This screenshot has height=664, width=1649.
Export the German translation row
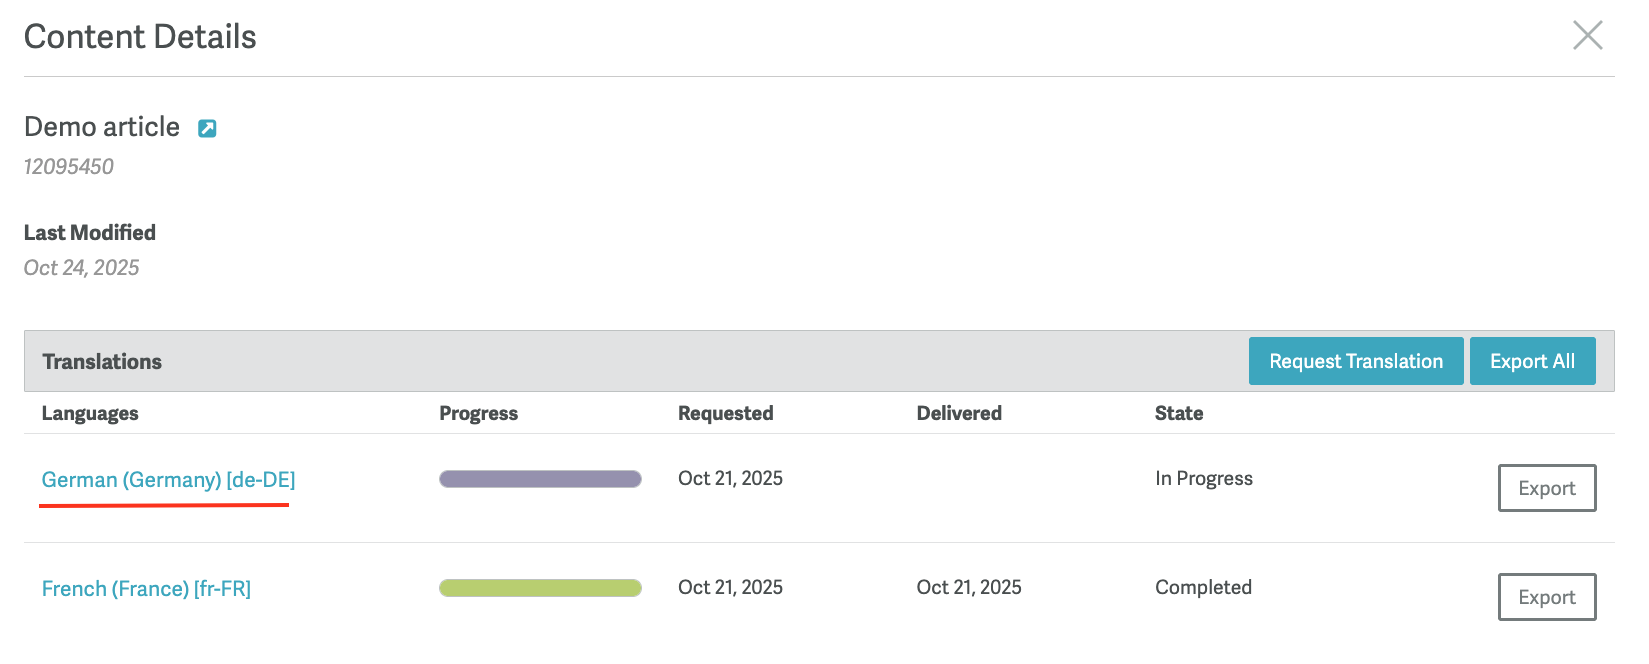click(1546, 488)
